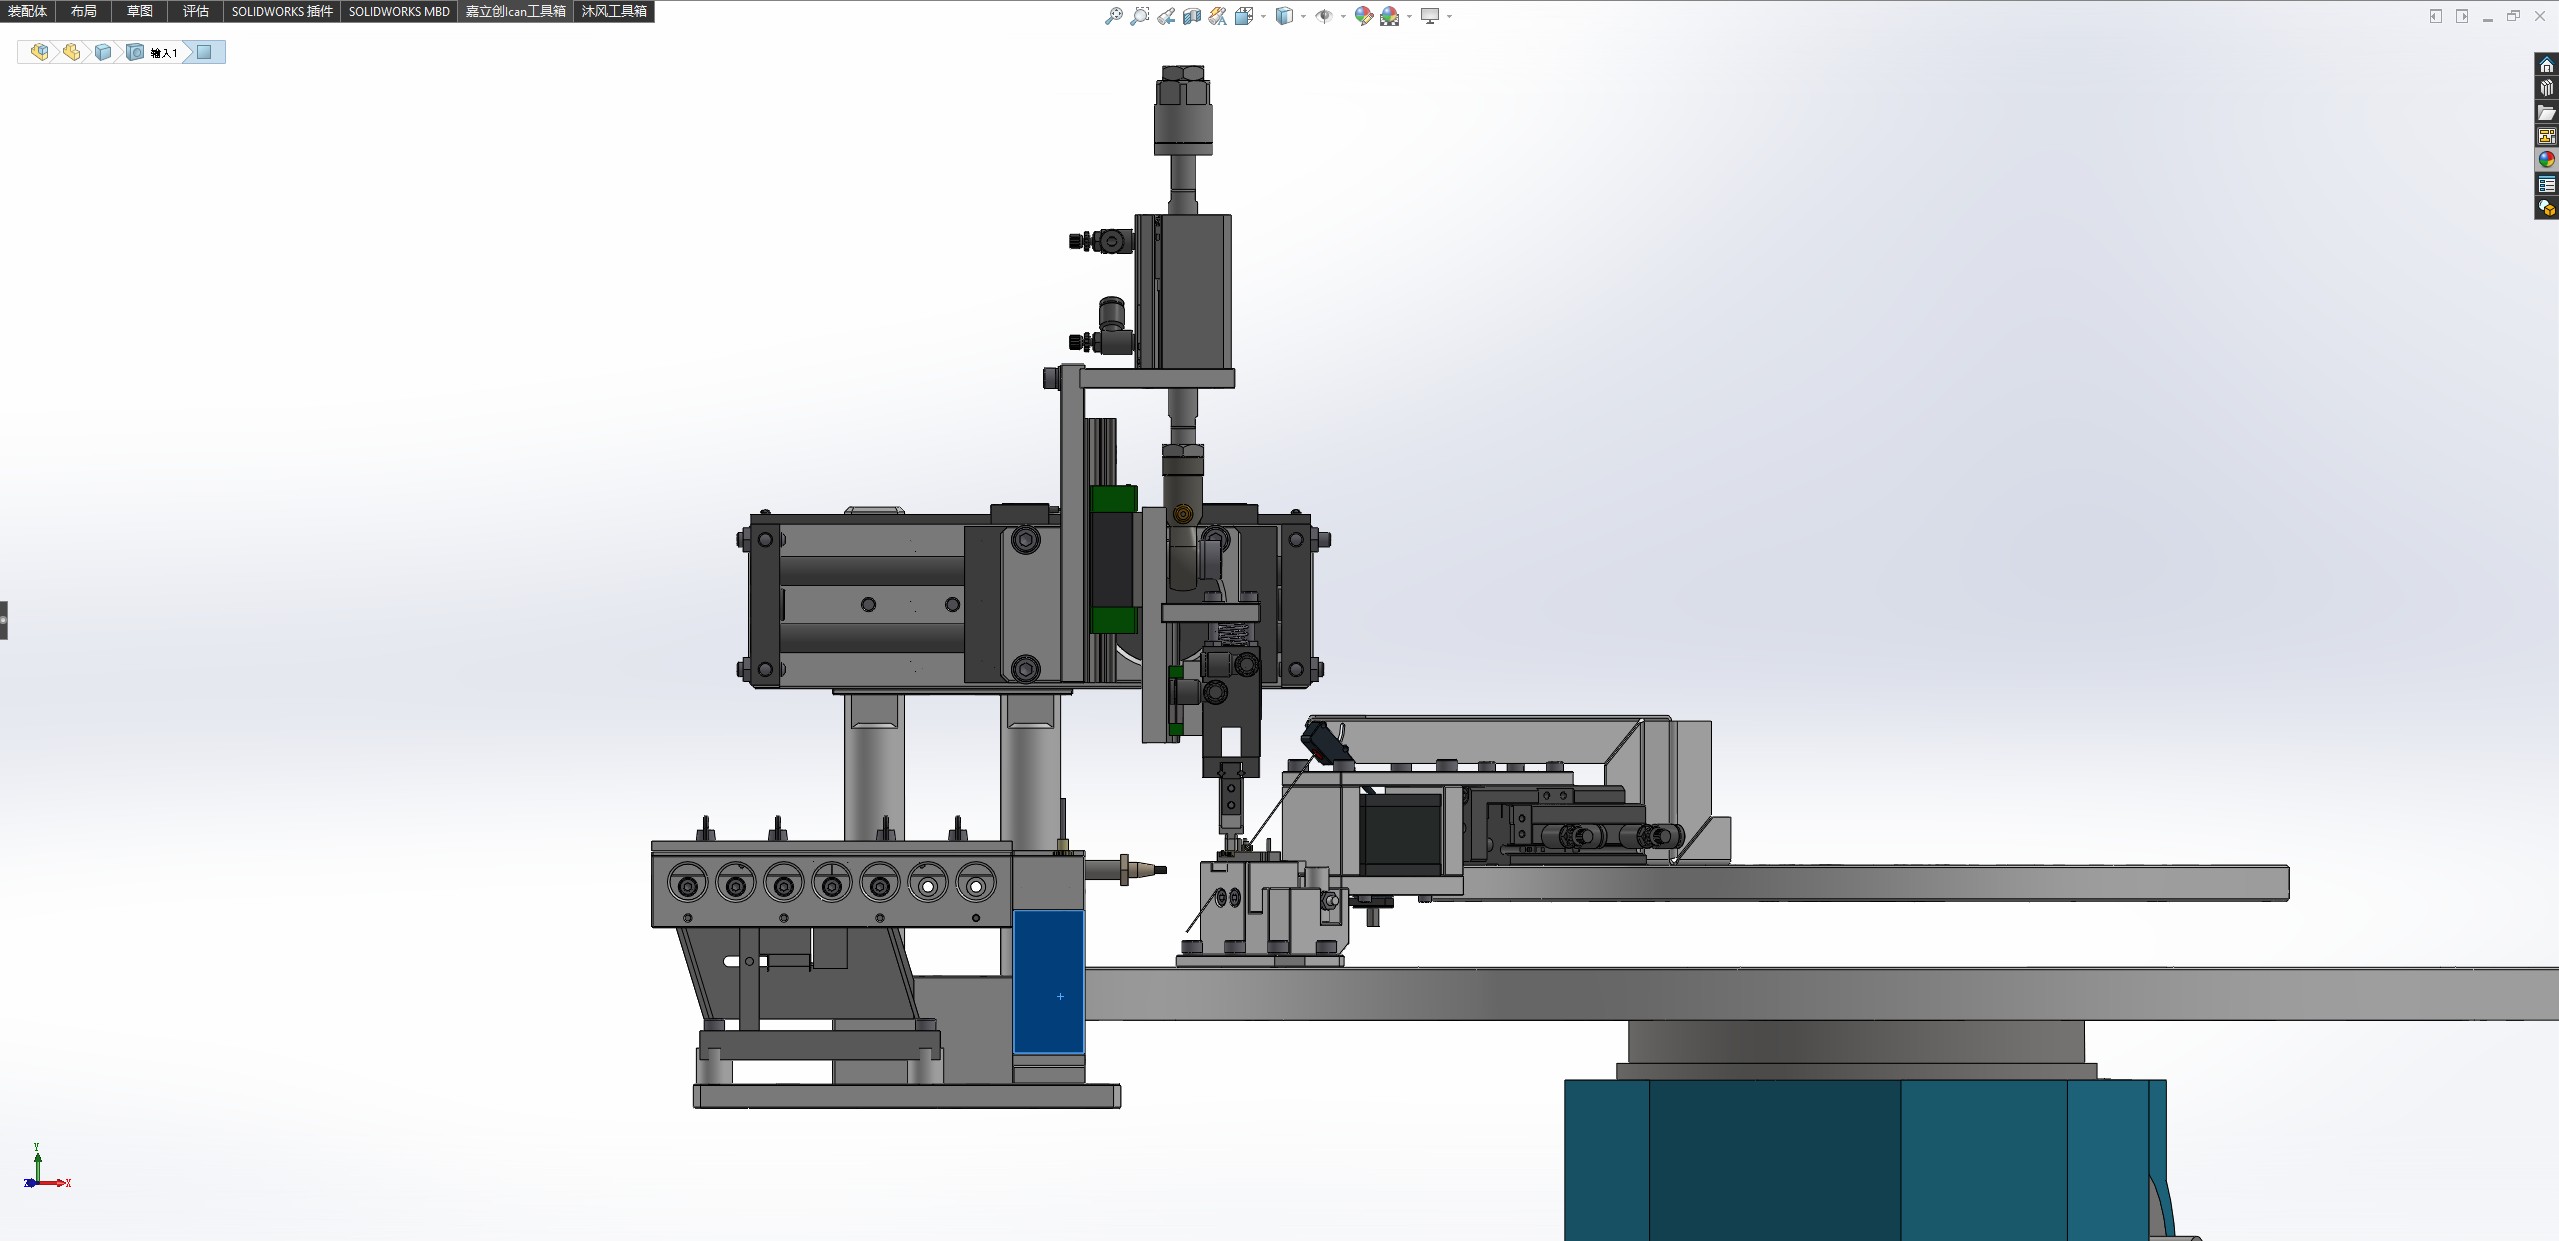The image size is (2559, 1241).
Task: Open the 嘉立创lcan工具箱 tab
Action: click(515, 11)
